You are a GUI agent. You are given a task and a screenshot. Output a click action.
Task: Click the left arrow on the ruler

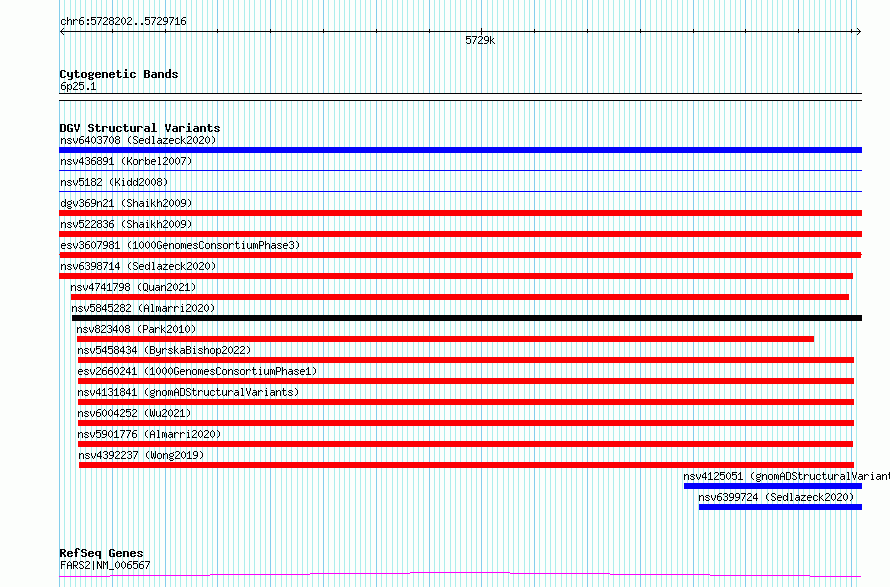[62, 32]
